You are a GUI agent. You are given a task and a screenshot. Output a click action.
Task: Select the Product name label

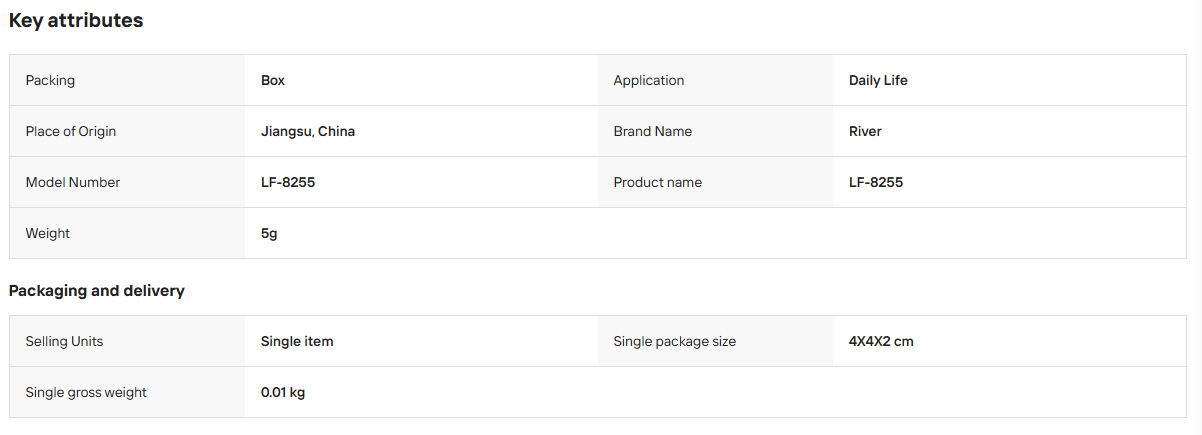[x=657, y=182]
